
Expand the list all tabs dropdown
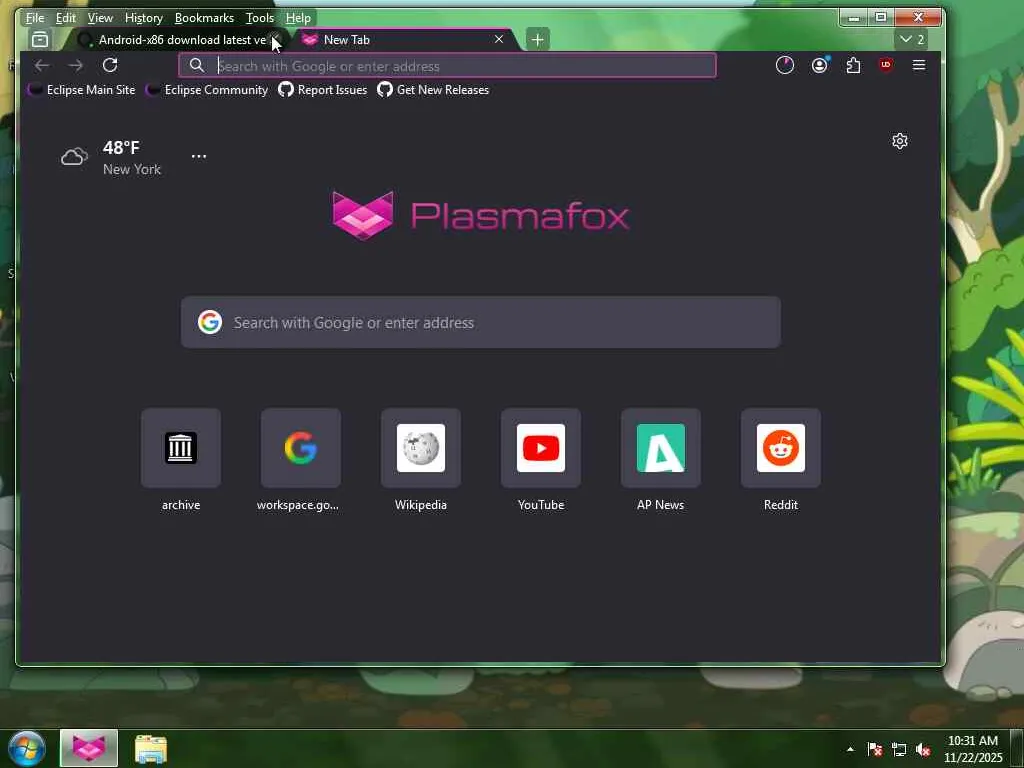click(x=912, y=40)
